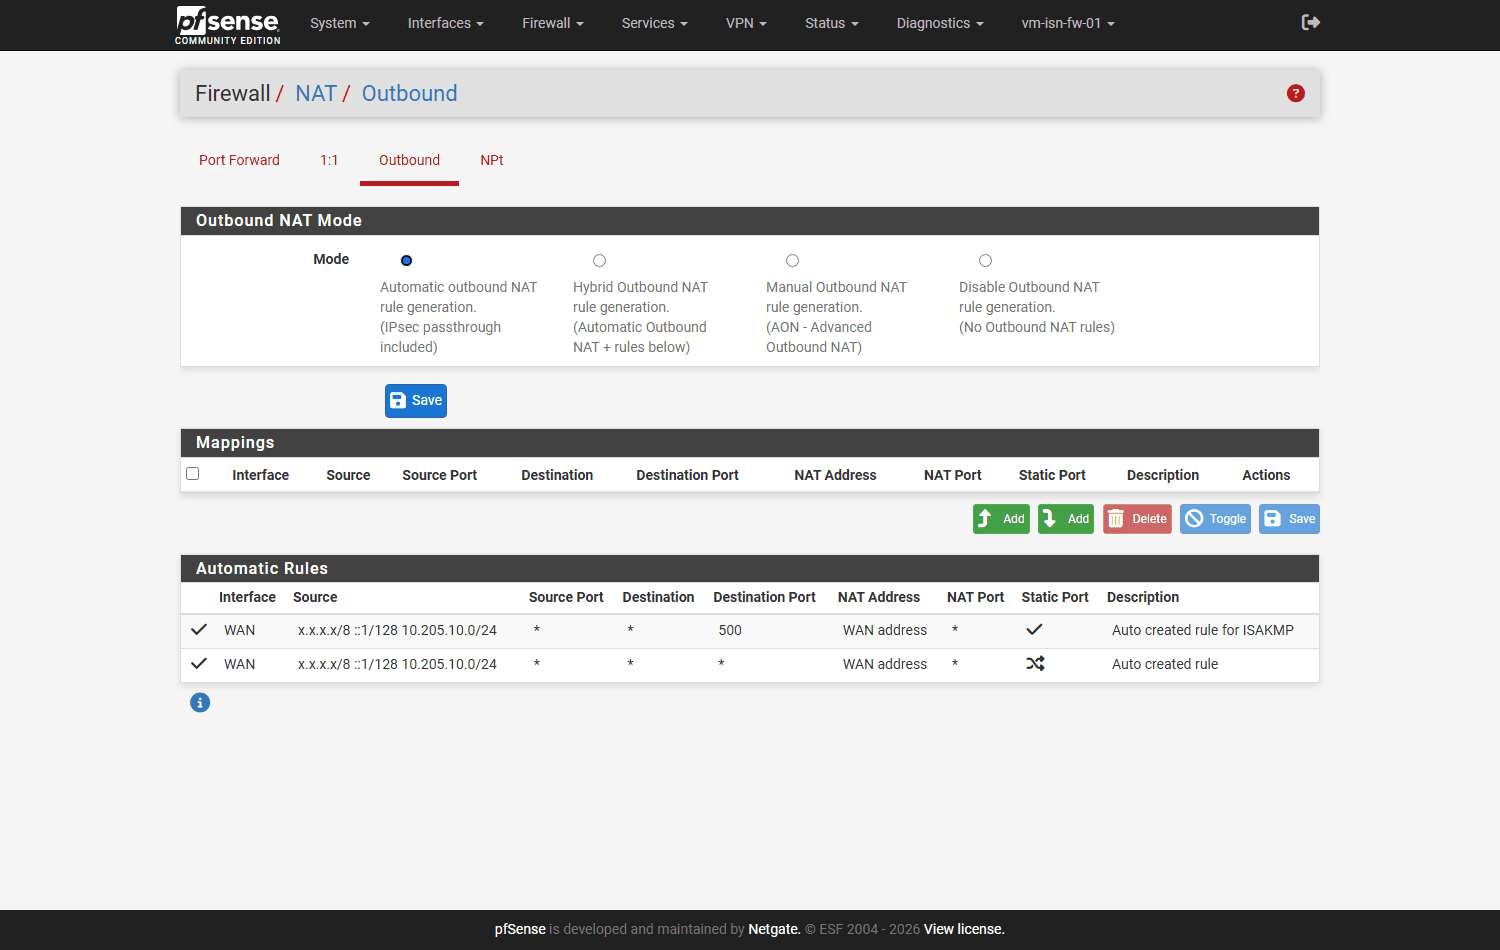
Task: Open the Netgate link in footer
Action: click(x=774, y=929)
